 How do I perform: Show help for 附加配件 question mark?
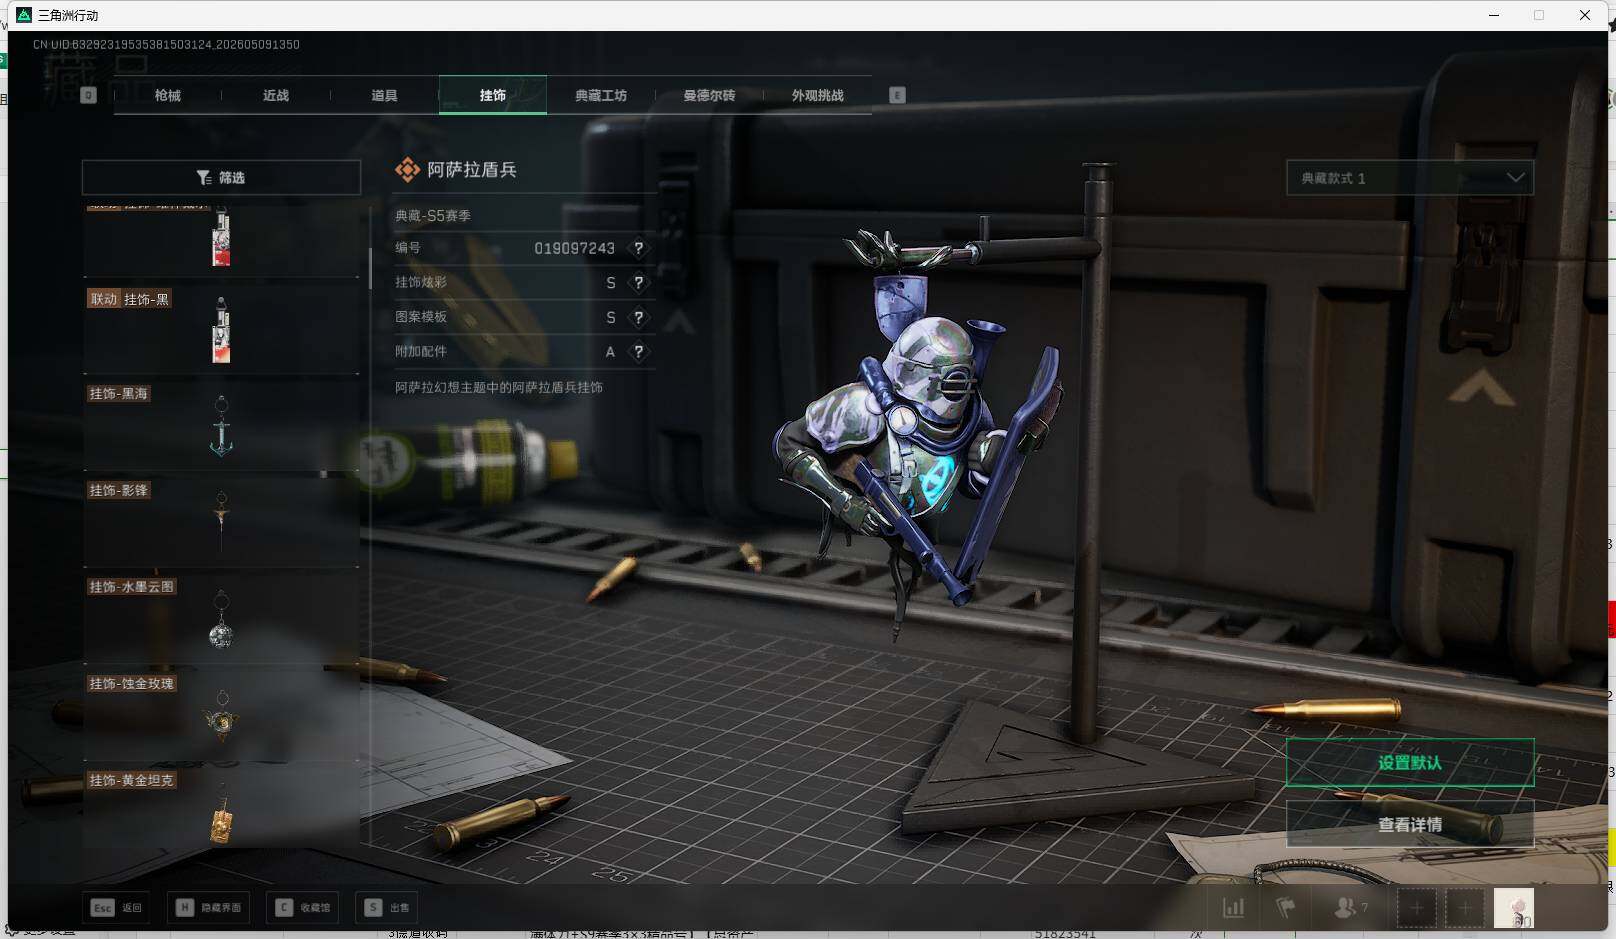(x=639, y=352)
